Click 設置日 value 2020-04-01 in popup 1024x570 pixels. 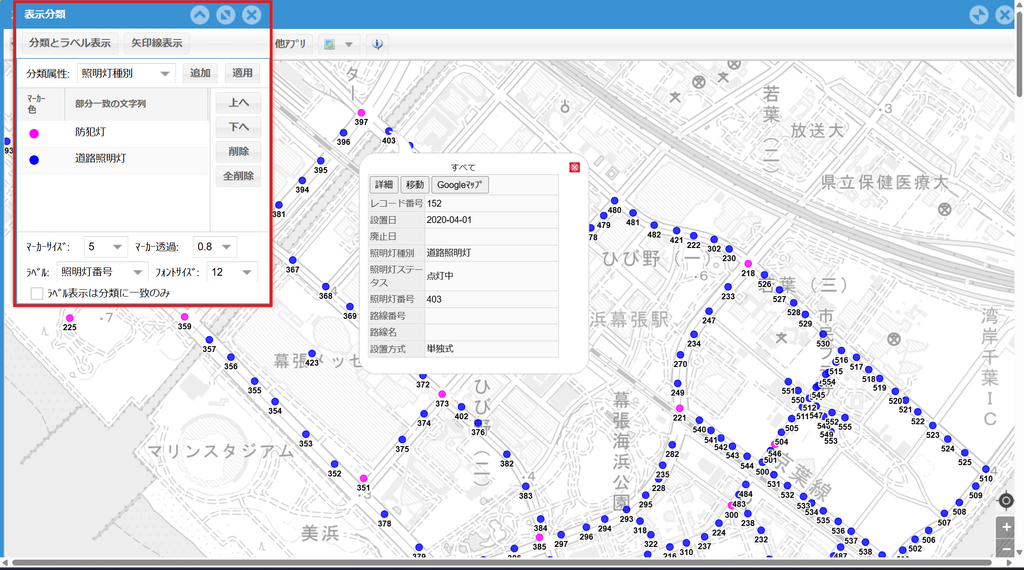pyautogui.click(x=449, y=220)
